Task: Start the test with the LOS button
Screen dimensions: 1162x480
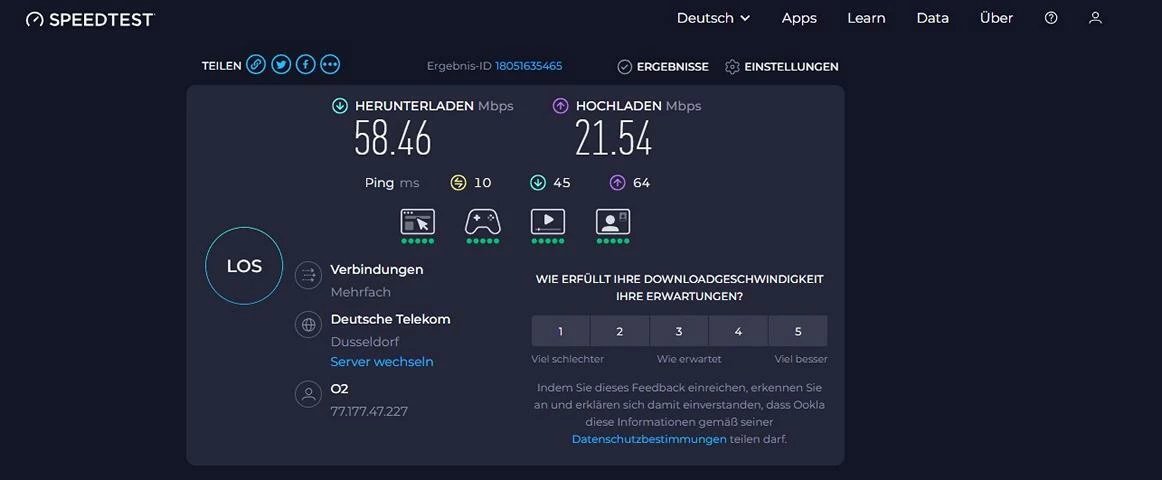Action: pyautogui.click(x=244, y=266)
